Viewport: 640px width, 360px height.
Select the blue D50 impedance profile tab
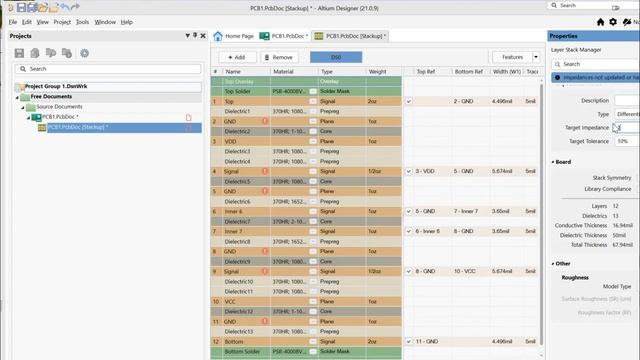click(x=336, y=57)
